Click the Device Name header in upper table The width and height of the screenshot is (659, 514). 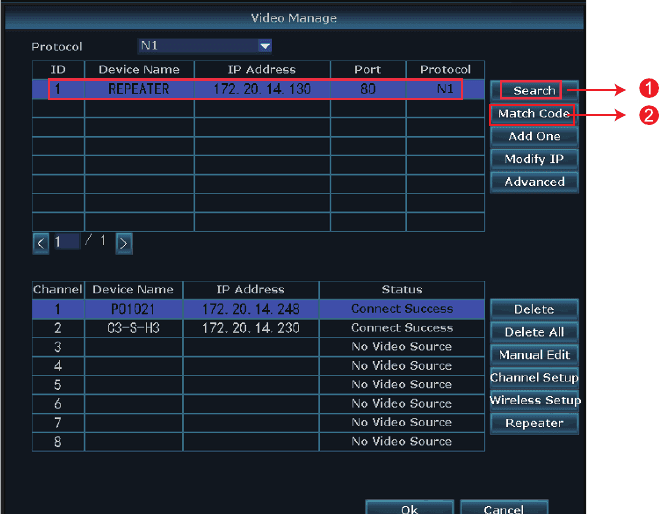(139, 69)
